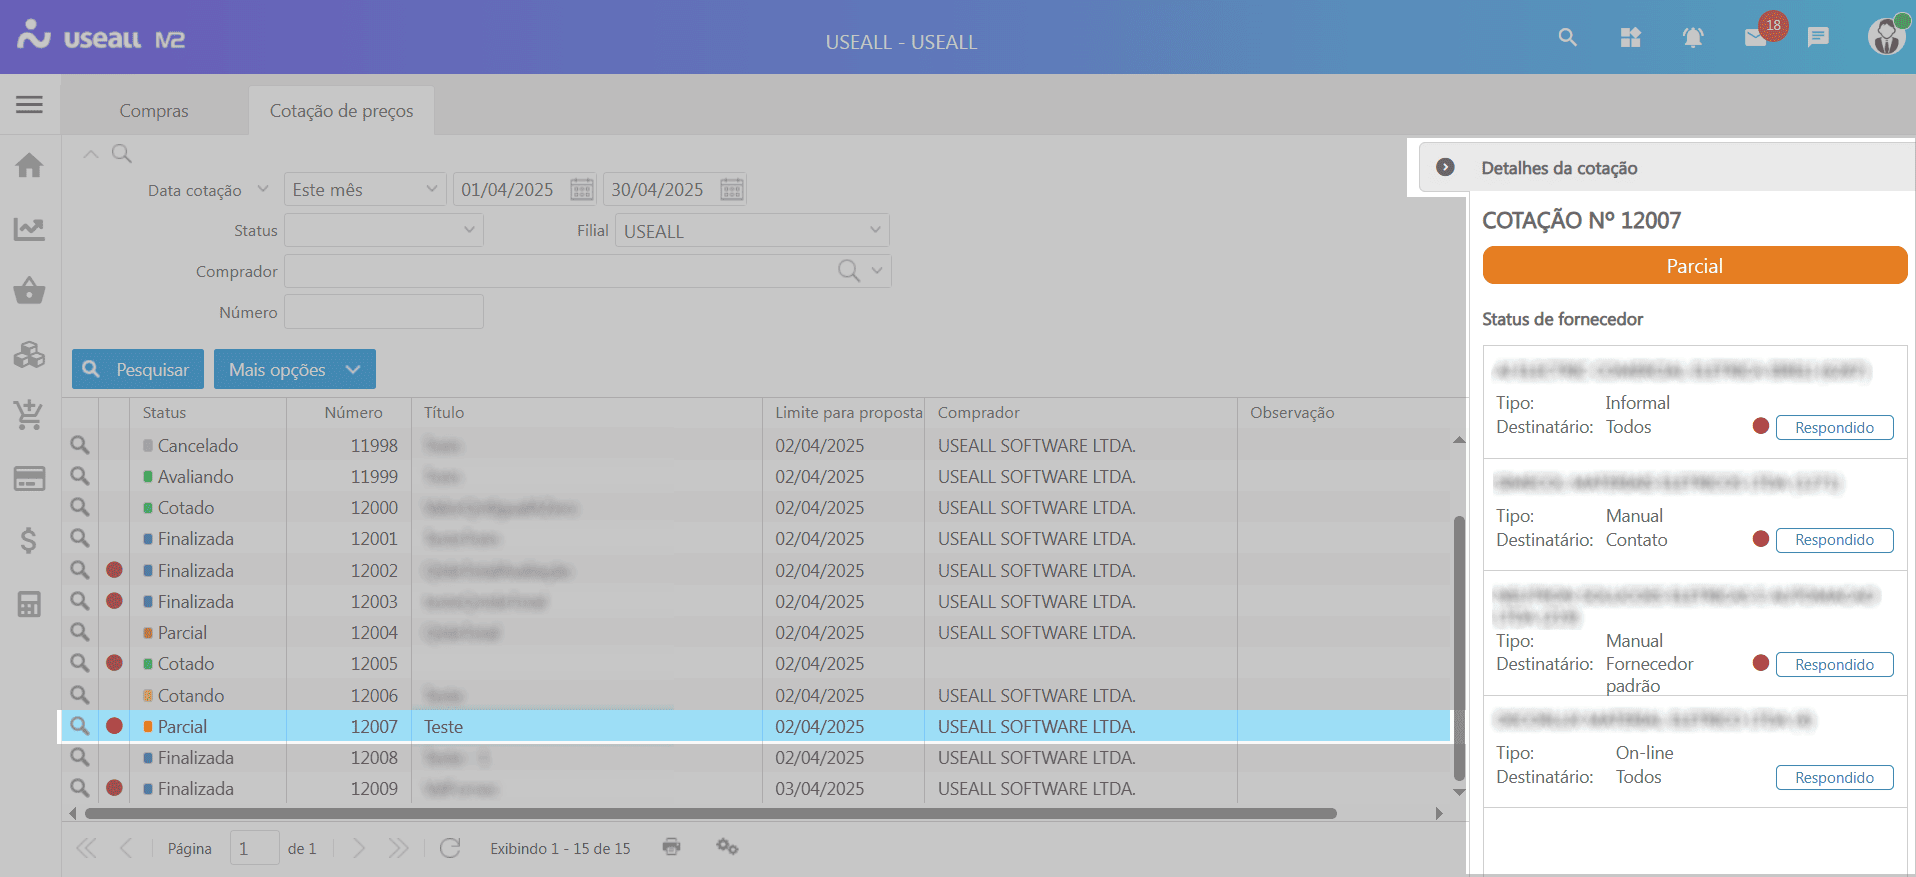1916x877 pixels.
Task: Sort by the Comprador column header
Action: click(x=1080, y=412)
